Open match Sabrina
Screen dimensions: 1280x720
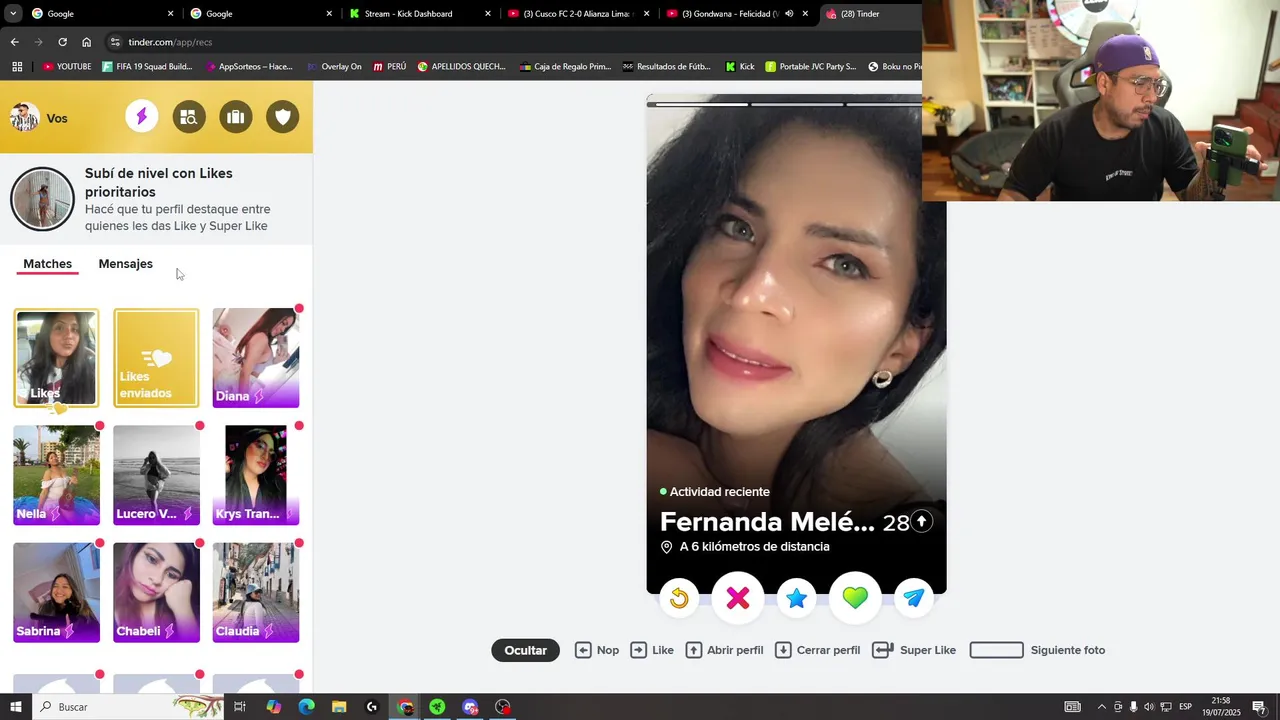(56, 592)
